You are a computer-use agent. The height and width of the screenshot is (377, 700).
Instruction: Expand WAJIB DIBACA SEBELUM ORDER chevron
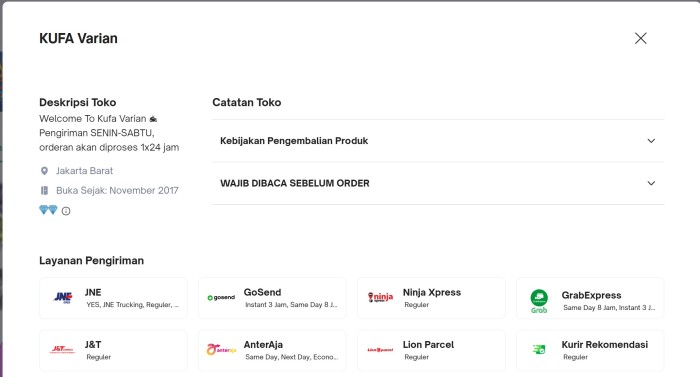(651, 183)
